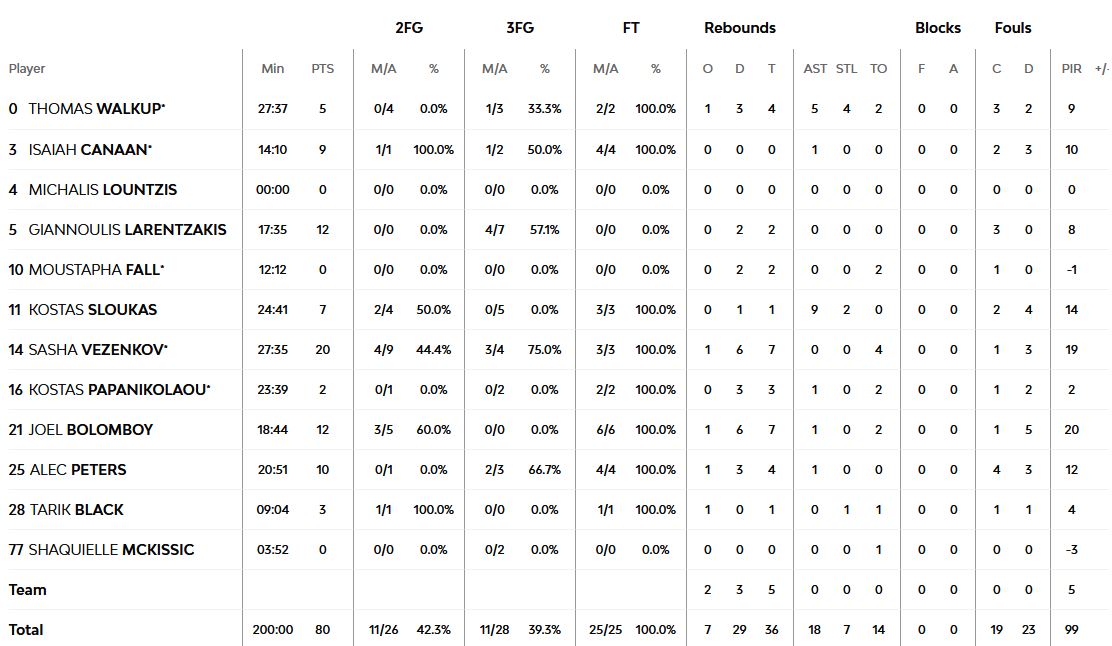Click Kostas Papanikolaou's name
This screenshot has height=646, width=1112.
119,389
